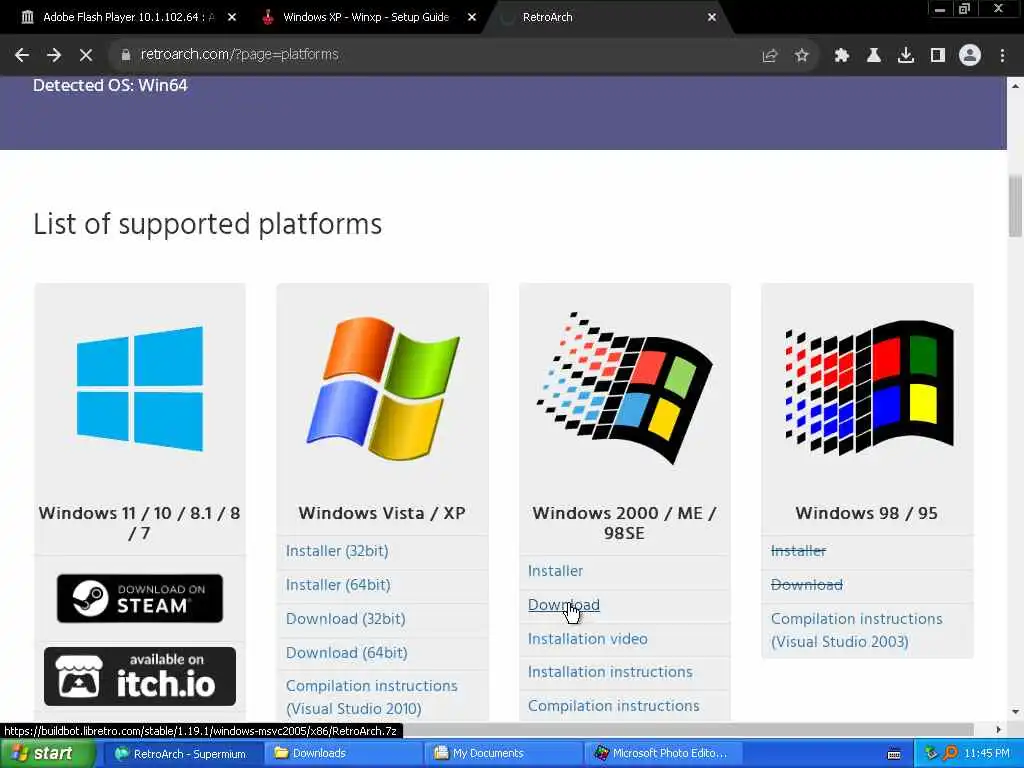The width and height of the screenshot is (1024, 768).
Task: Go back to the previous page
Action: pyautogui.click(x=22, y=55)
